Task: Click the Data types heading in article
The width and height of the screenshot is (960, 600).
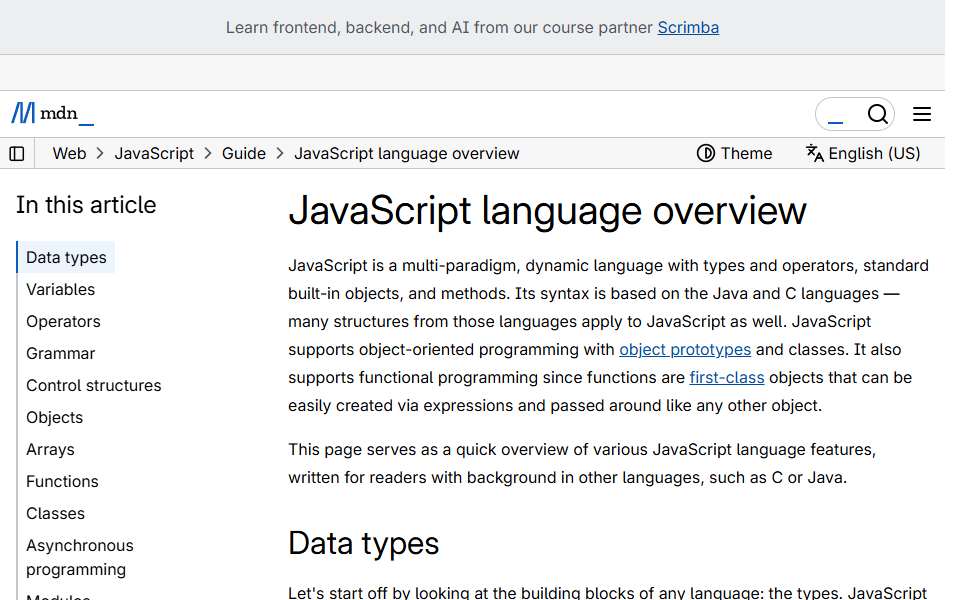Action: click(364, 544)
